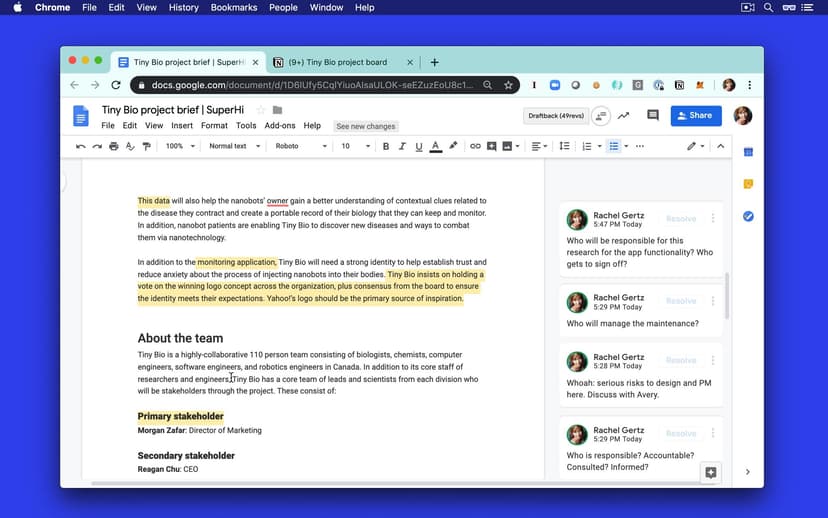Viewport: 828px width, 518px height.
Task: Star the Tiny Bio project brief document
Action: [261, 109]
